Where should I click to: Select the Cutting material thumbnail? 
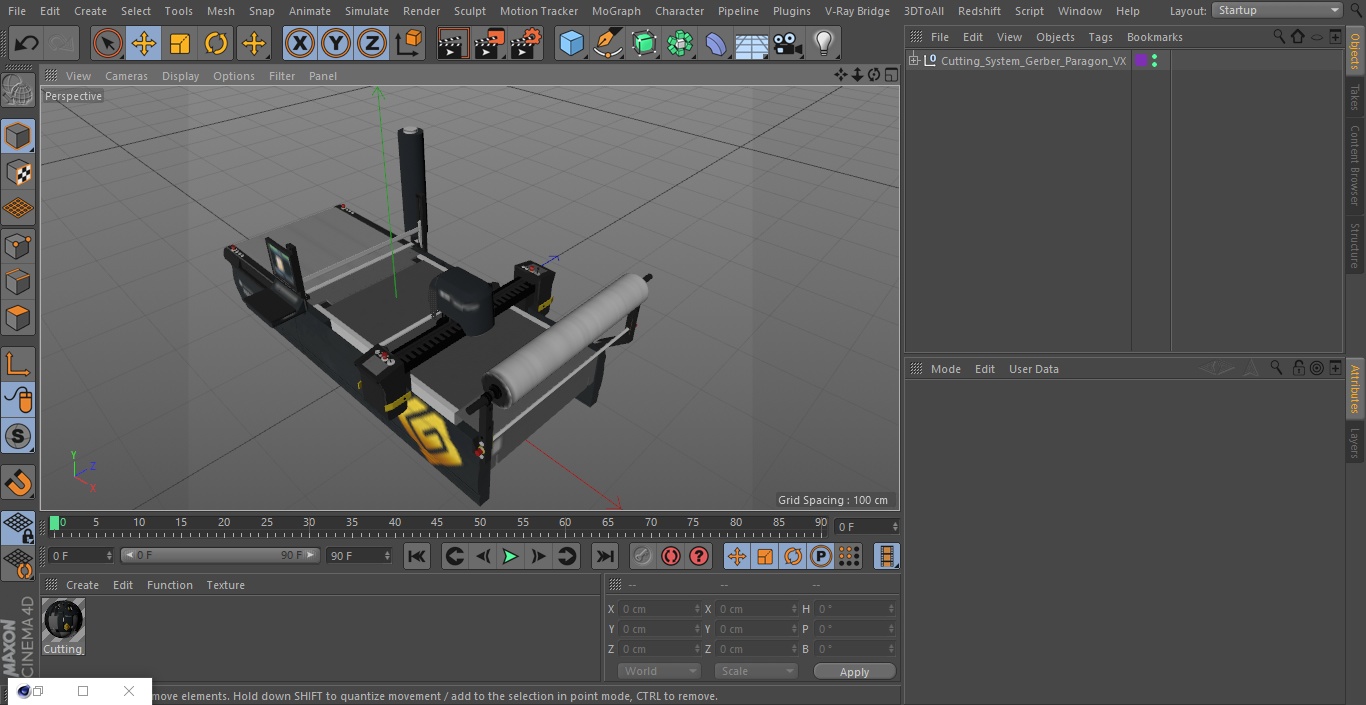pos(63,621)
